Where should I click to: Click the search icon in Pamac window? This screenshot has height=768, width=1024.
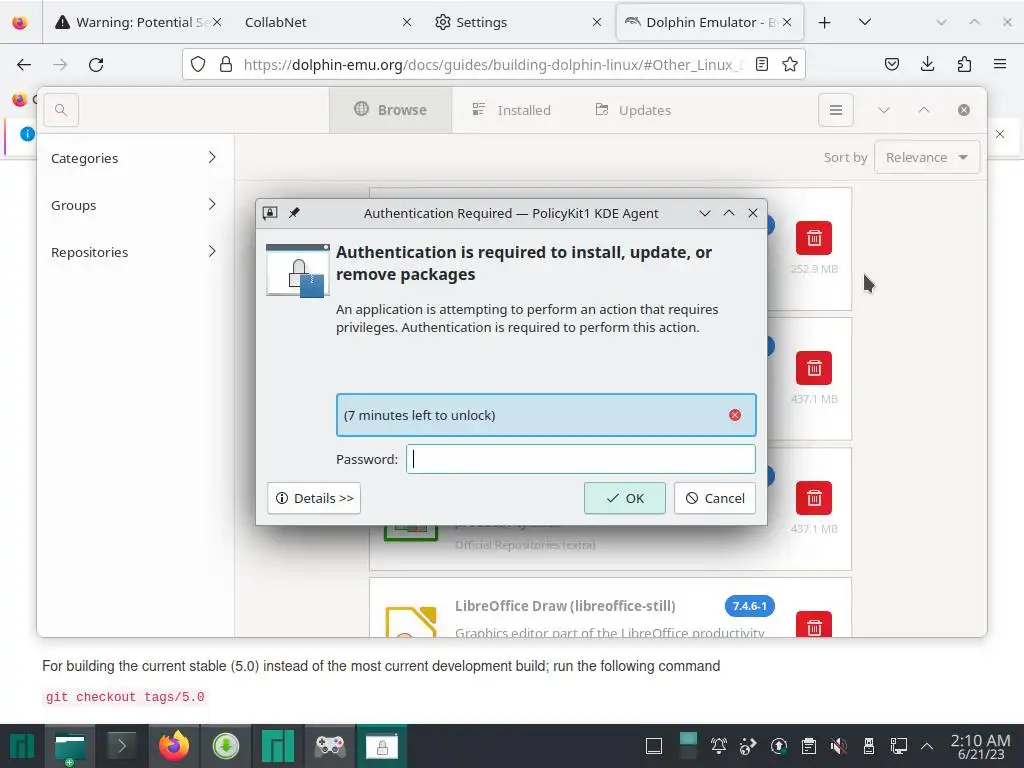pos(61,110)
